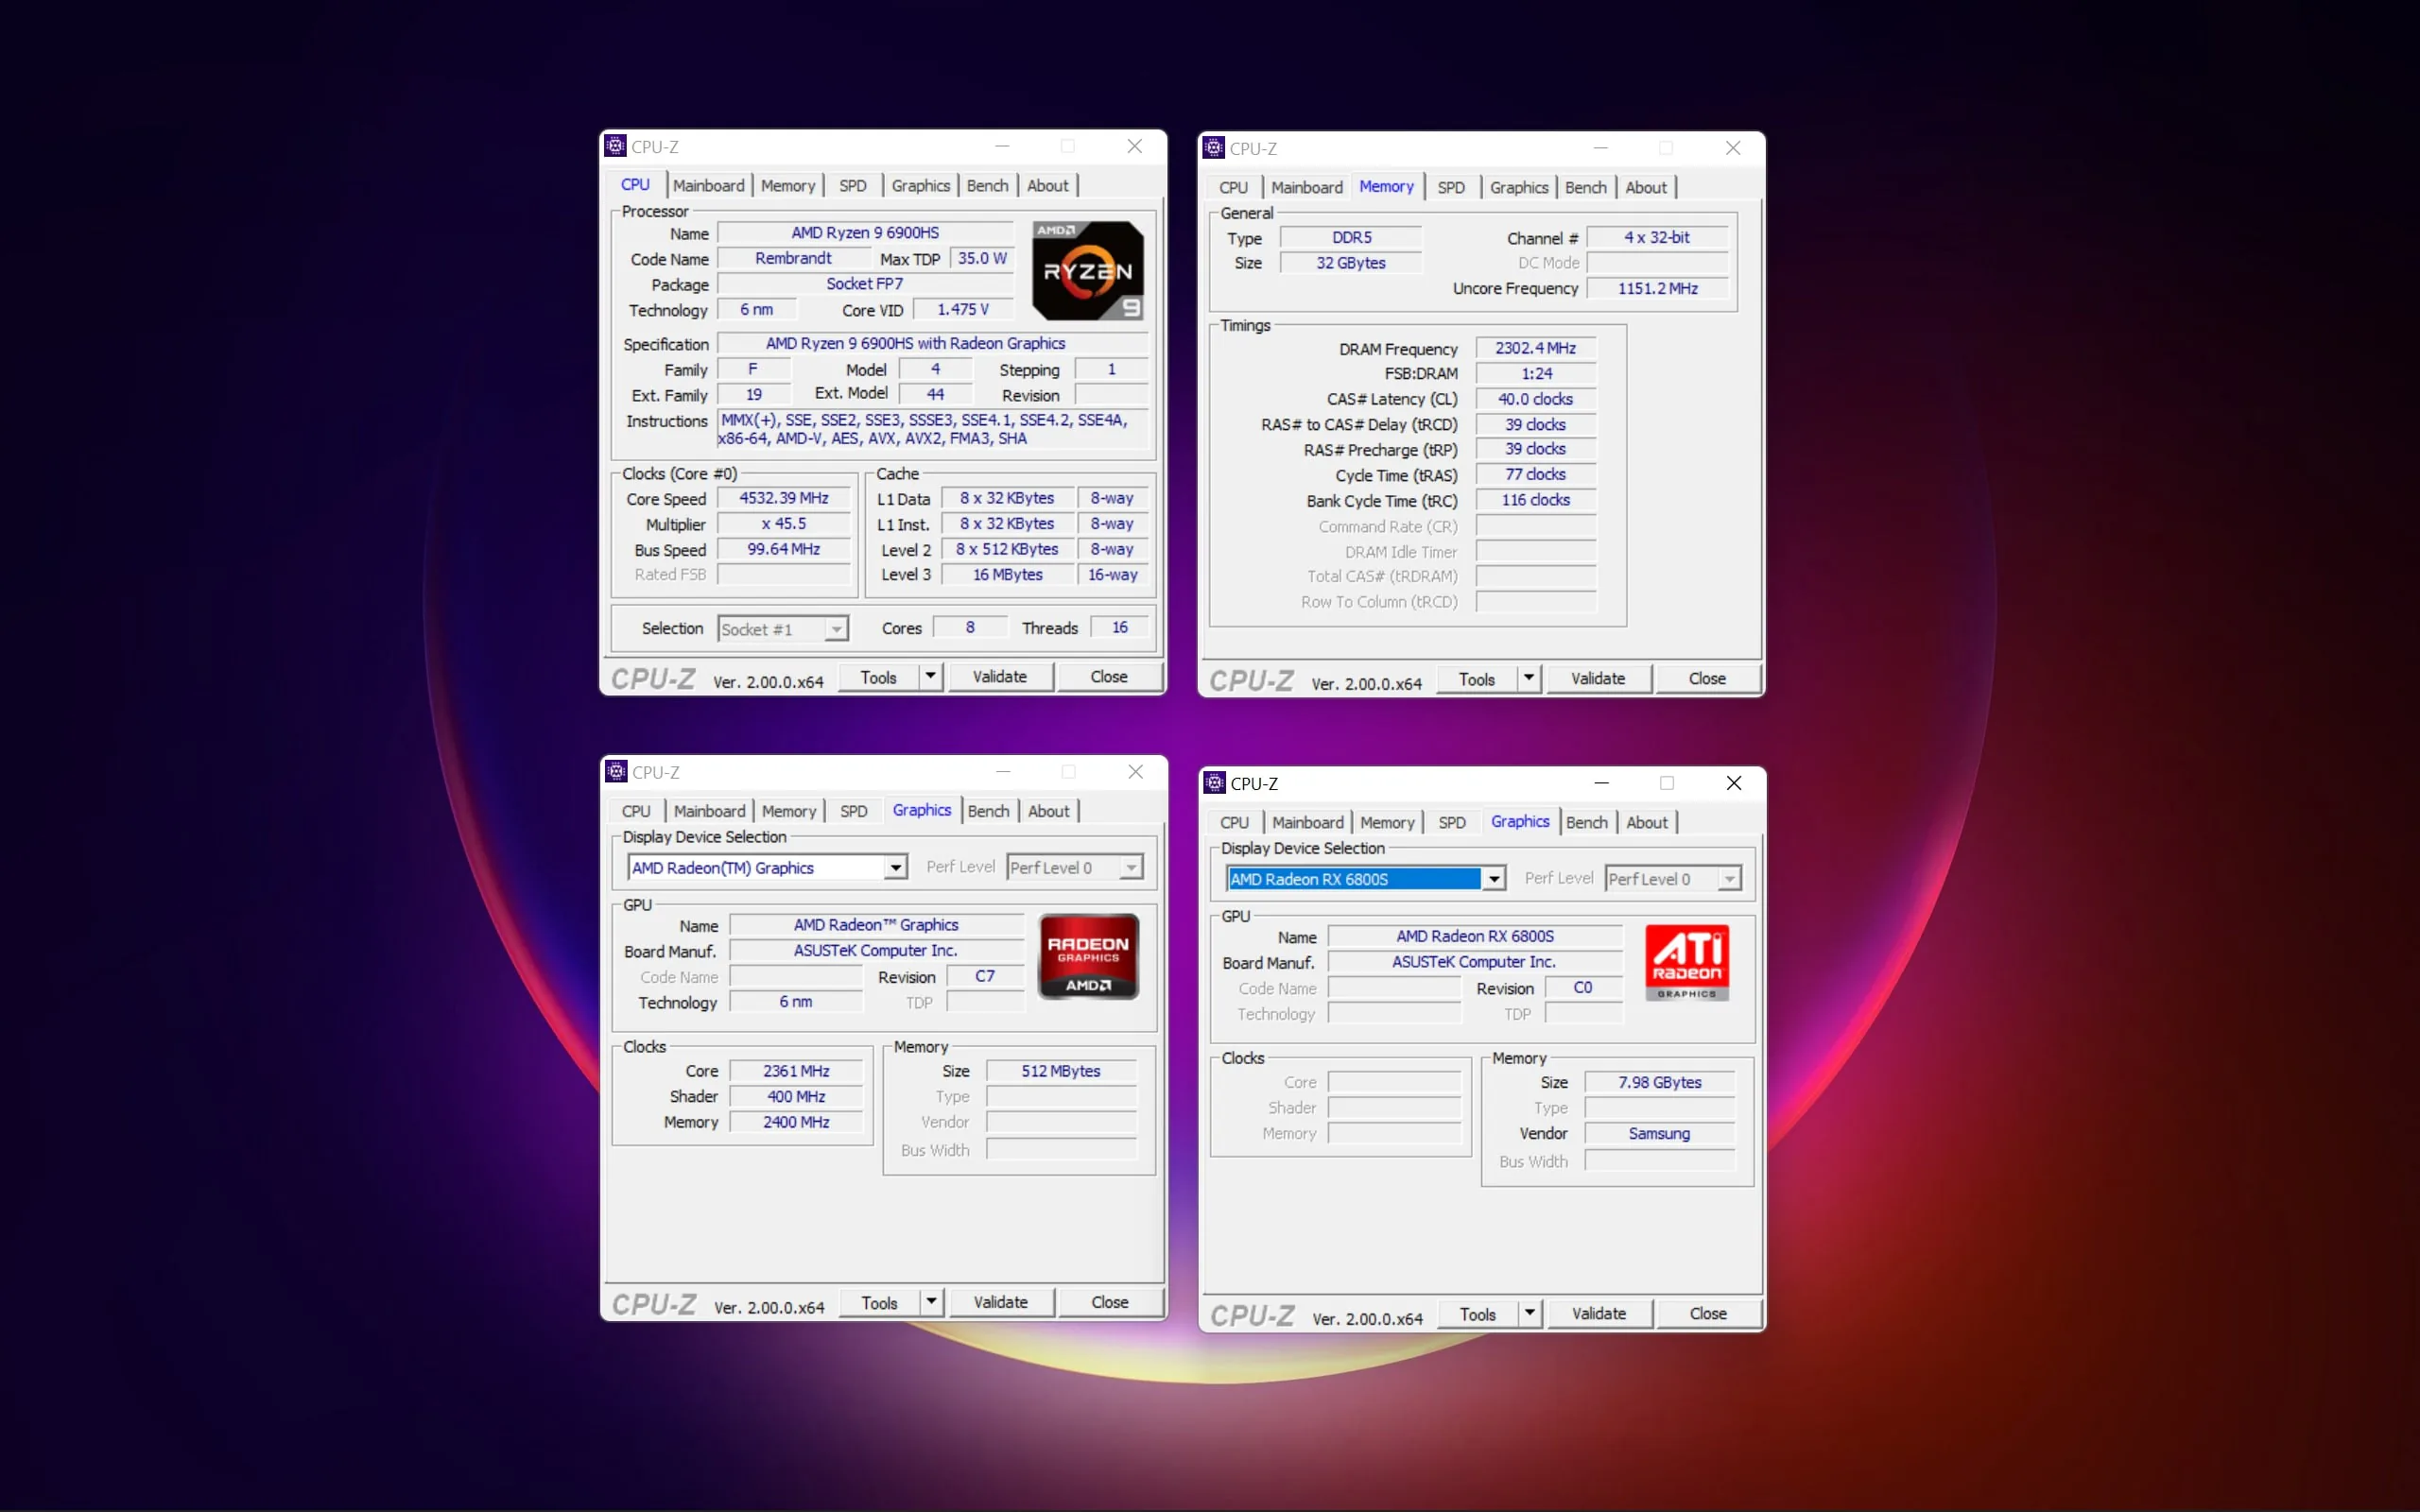Image resolution: width=2420 pixels, height=1512 pixels.
Task: Select Bench tab in Radeon(TM) Graphics window
Action: pyautogui.click(x=988, y=811)
